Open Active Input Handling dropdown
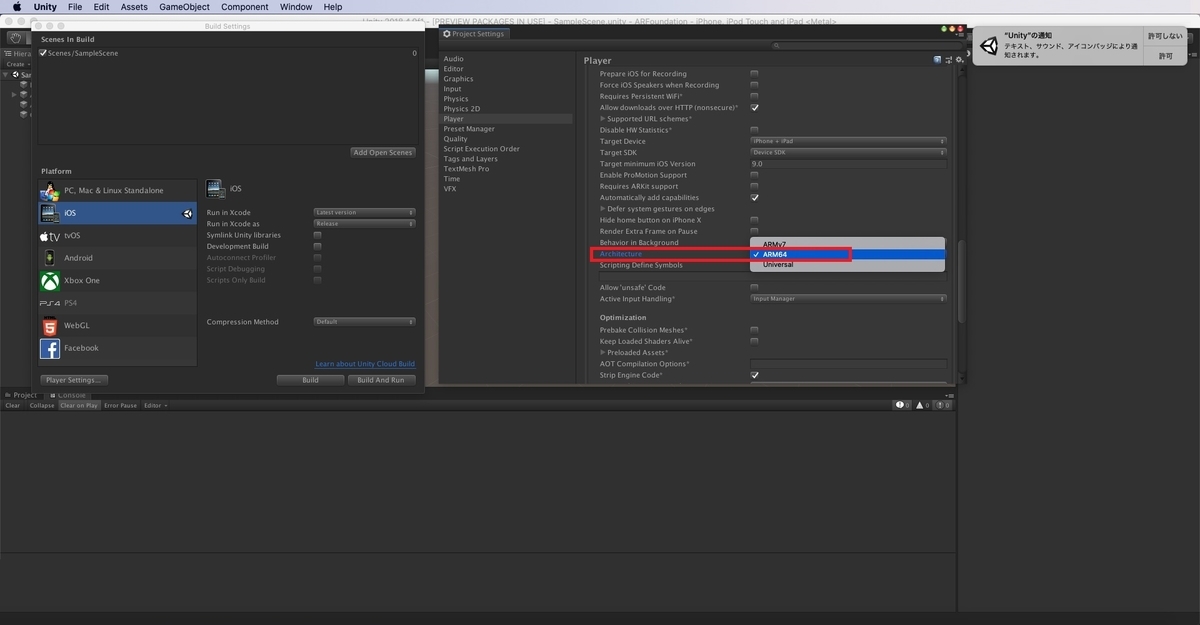1200x625 pixels. tap(848, 298)
